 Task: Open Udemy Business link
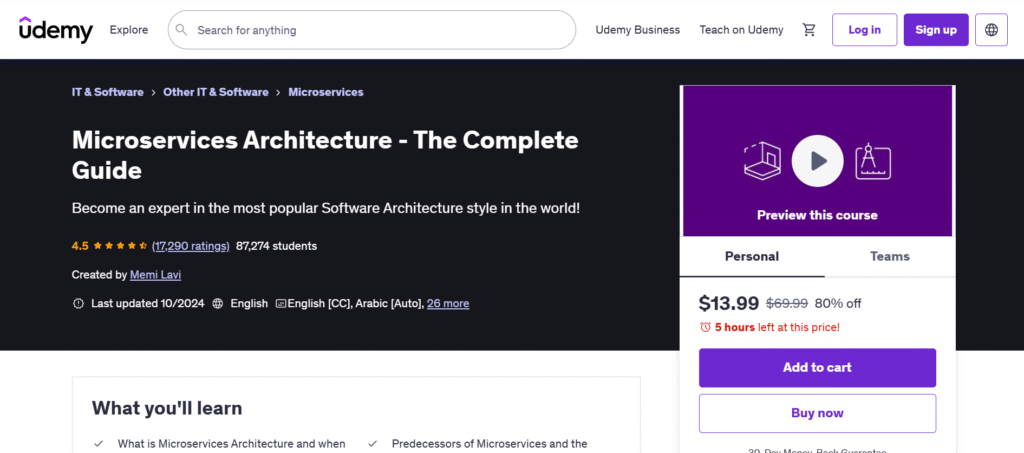[x=637, y=30]
